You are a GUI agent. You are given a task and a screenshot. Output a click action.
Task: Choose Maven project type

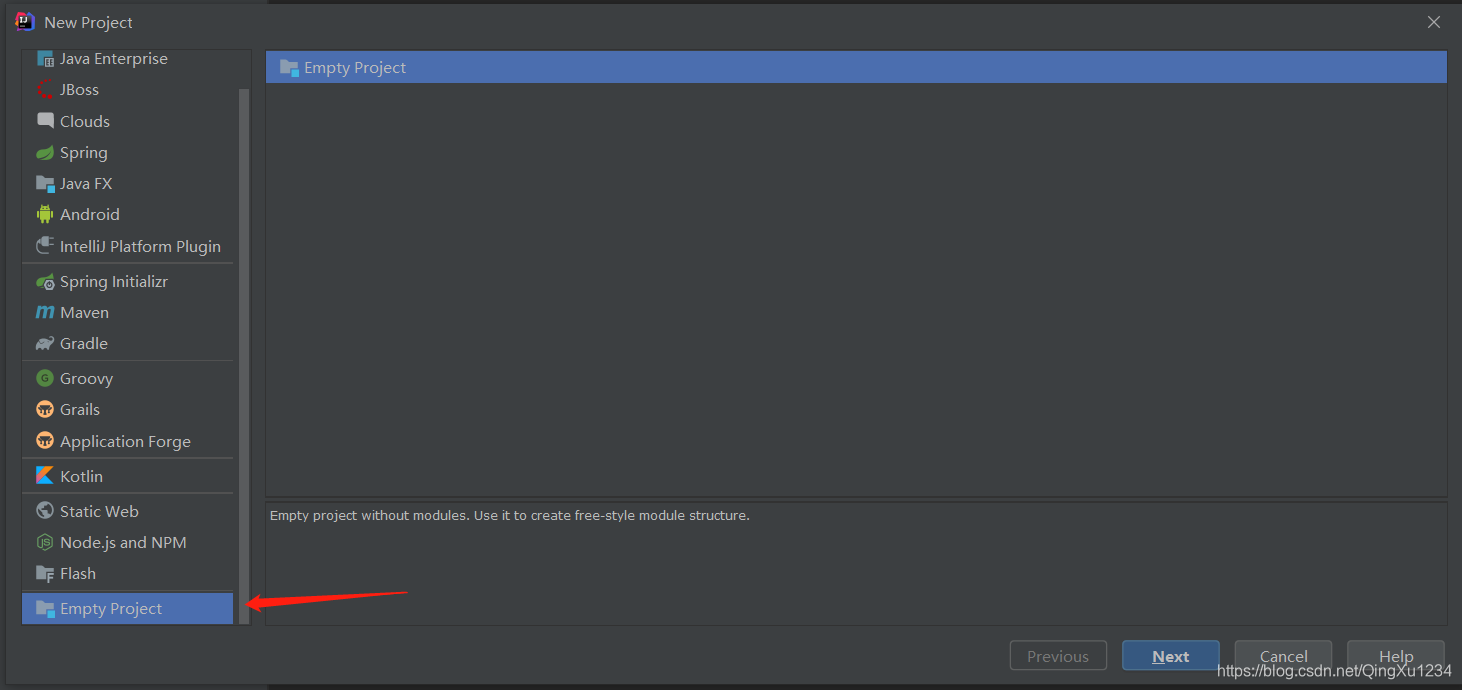coord(128,313)
